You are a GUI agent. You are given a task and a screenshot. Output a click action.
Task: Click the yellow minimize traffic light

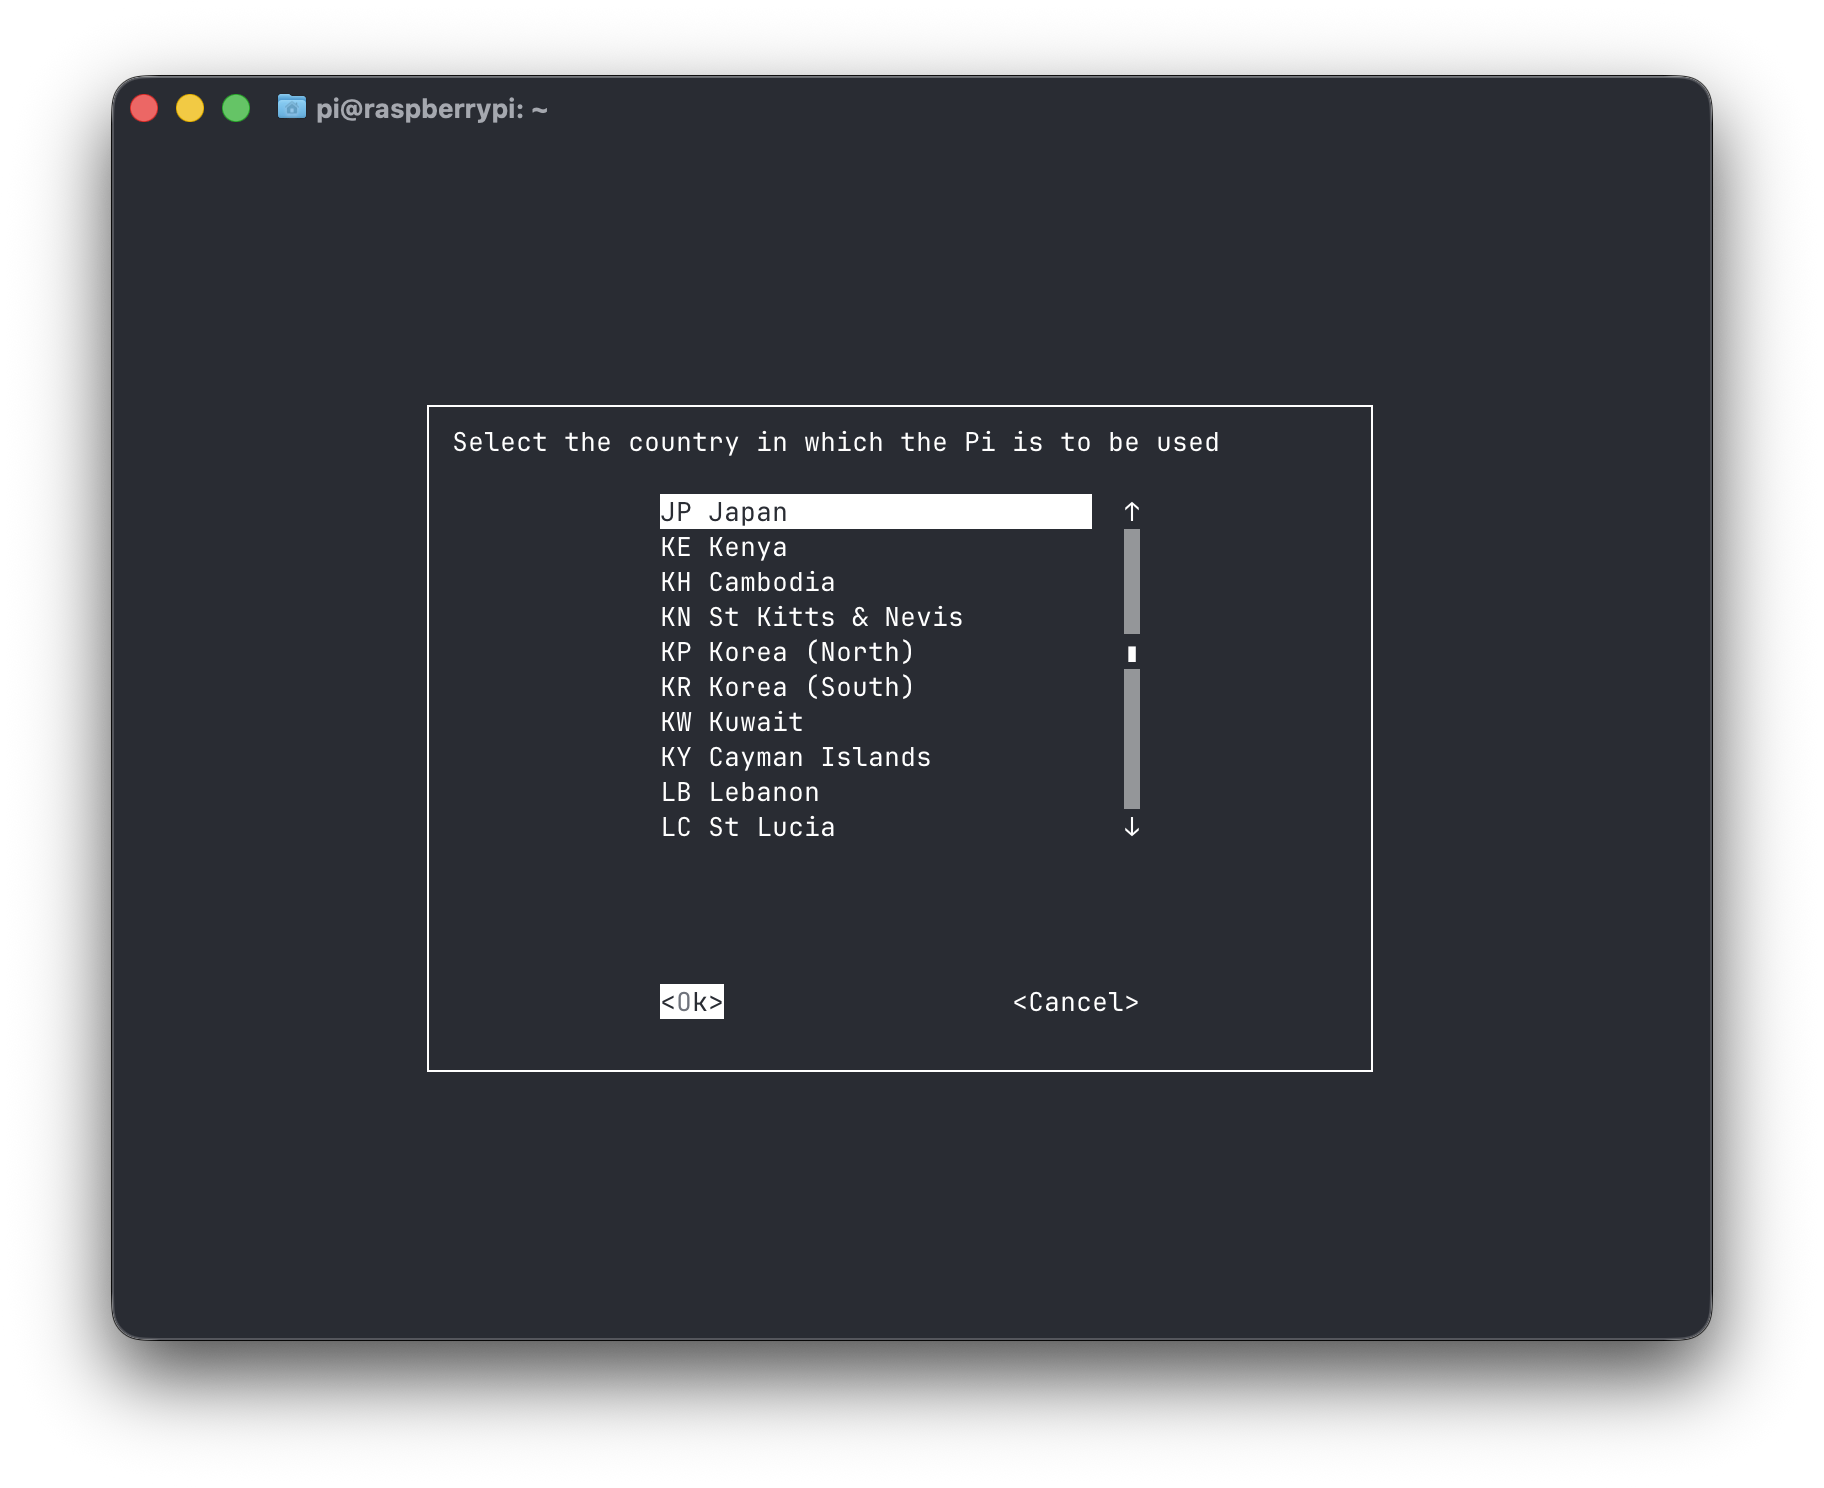tap(190, 107)
